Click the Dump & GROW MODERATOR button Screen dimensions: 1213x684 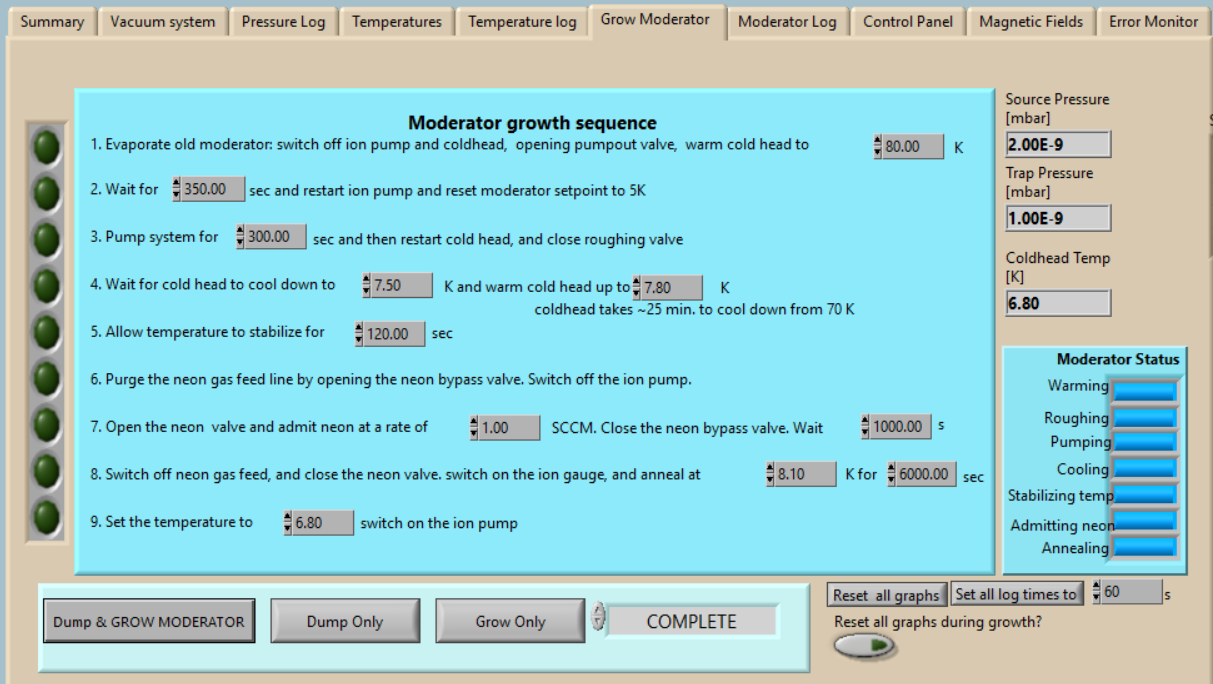click(x=149, y=621)
